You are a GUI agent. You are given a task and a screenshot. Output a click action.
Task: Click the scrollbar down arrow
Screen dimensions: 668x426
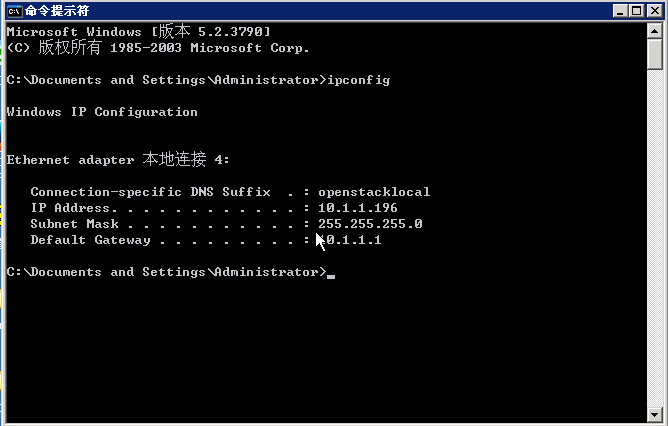point(654,414)
